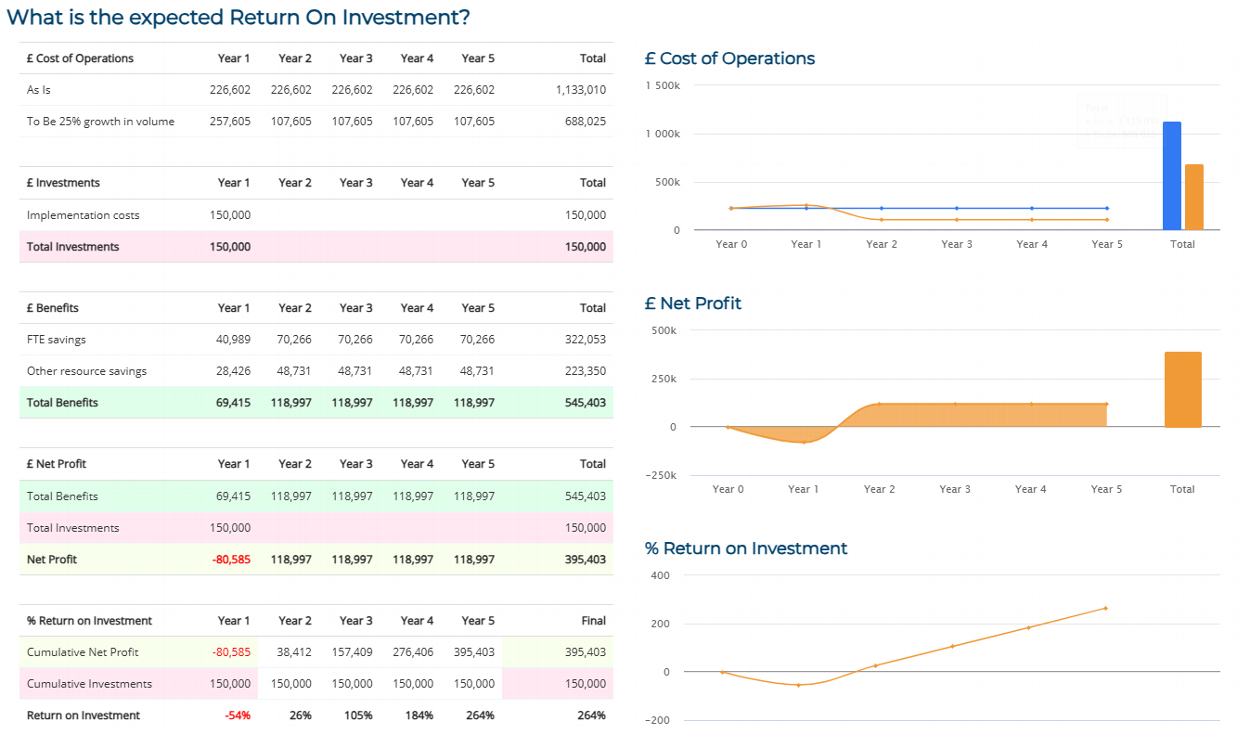This screenshot has height=730, width=1250.
Task: Click the Cumulative Investments row label
Action: click(90, 684)
